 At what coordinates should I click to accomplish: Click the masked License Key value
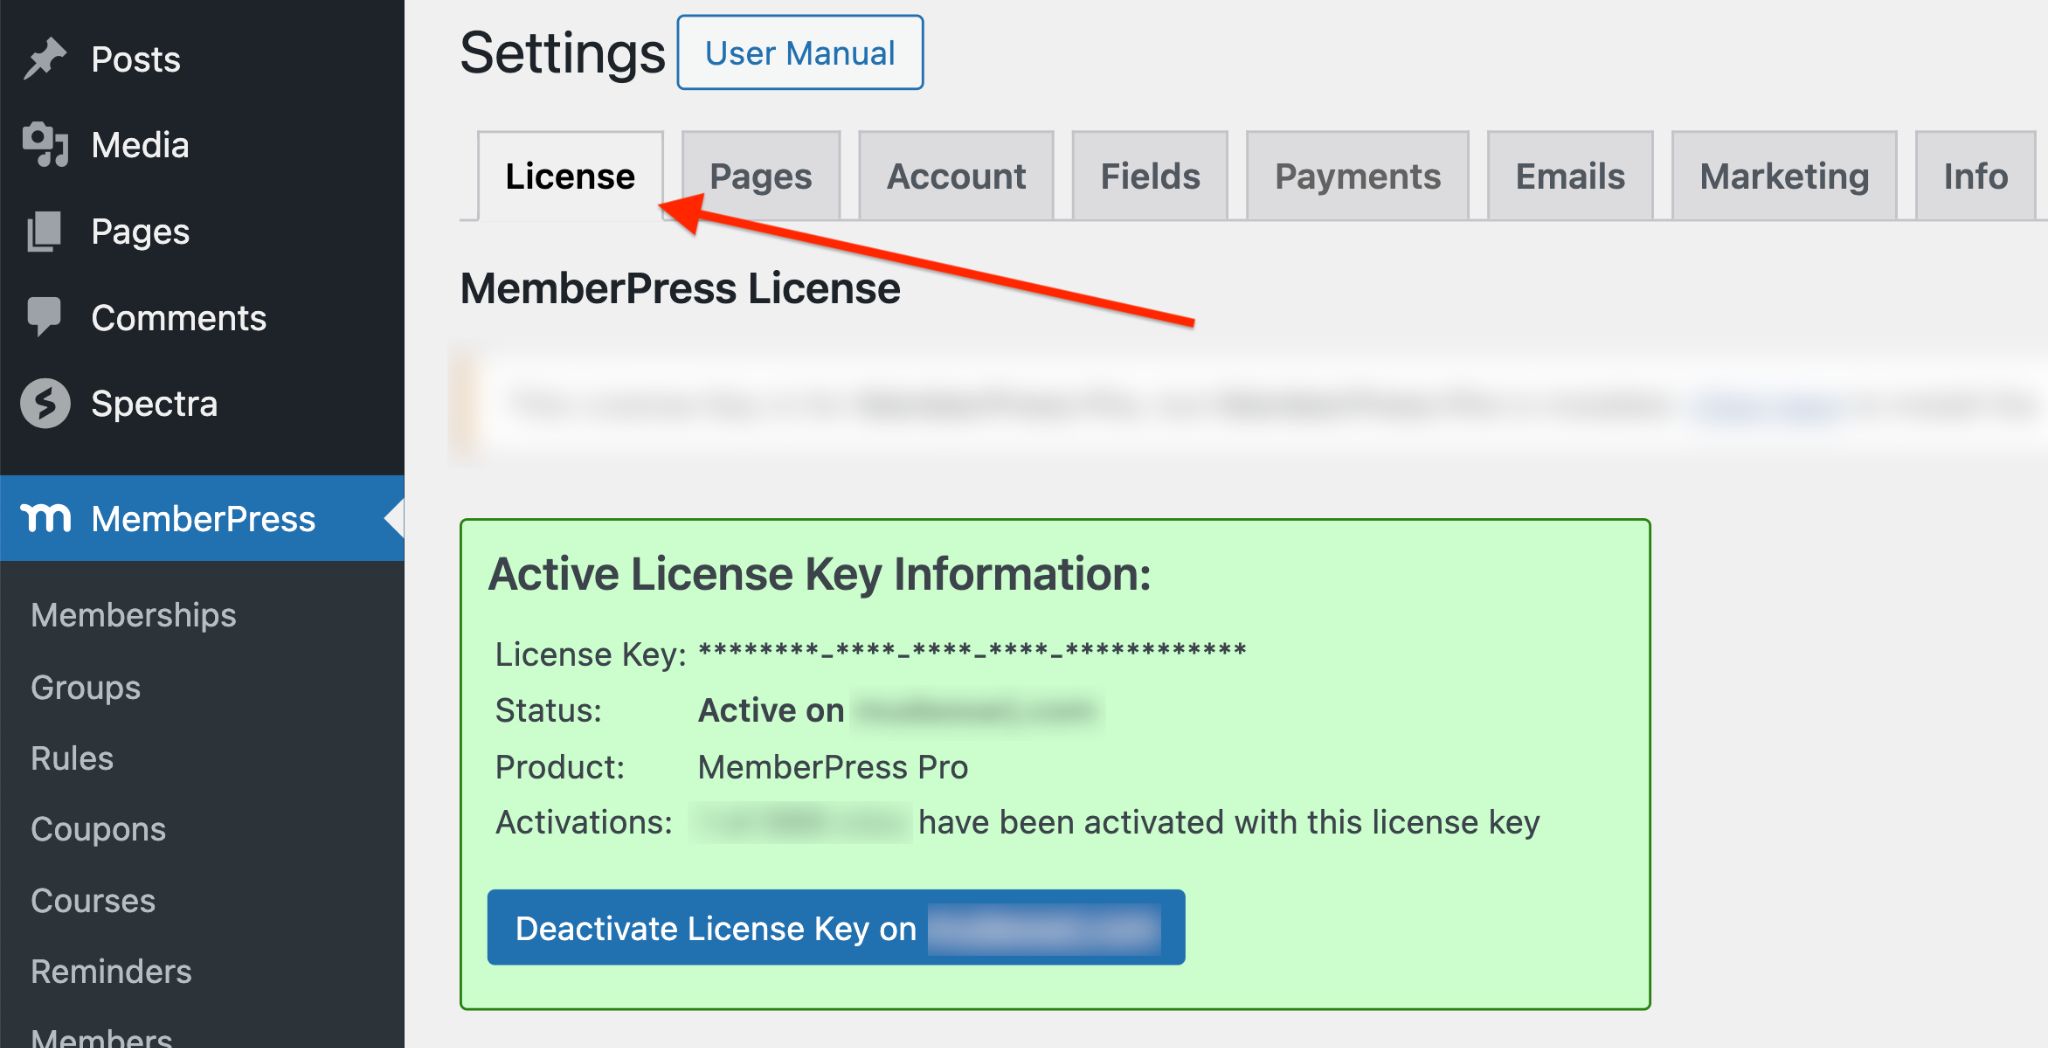pyautogui.click(x=972, y=651)
